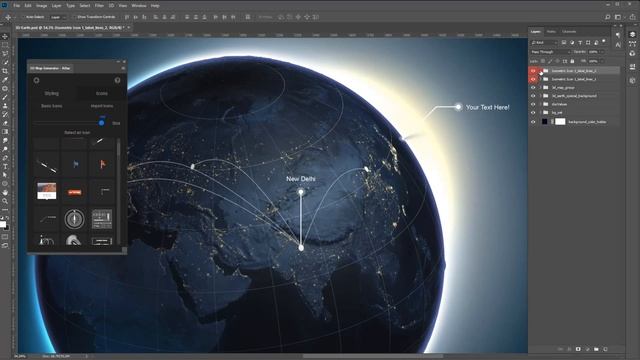This screenshot has height=360, width=640.
Task: Click the lock all padlock icon
Action: tap(572, 61)
